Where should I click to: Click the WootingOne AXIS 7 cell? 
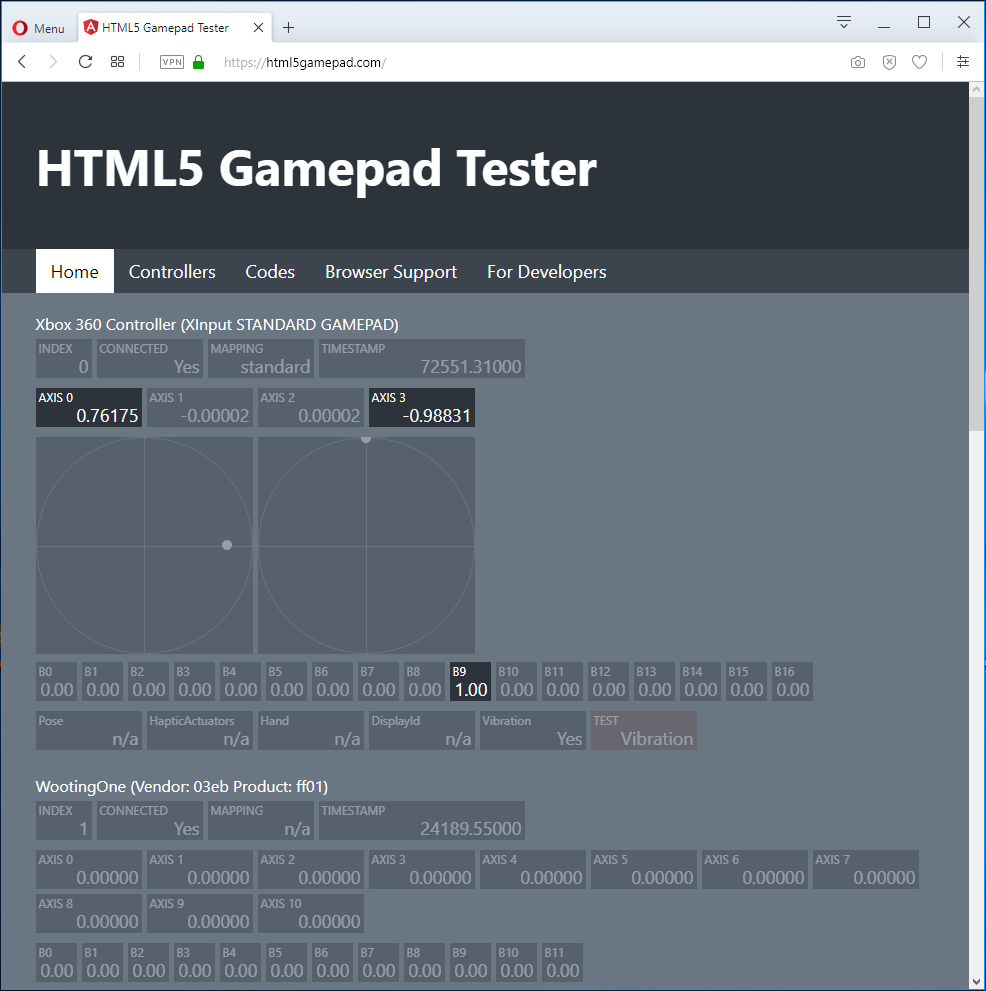click(865, 870)
